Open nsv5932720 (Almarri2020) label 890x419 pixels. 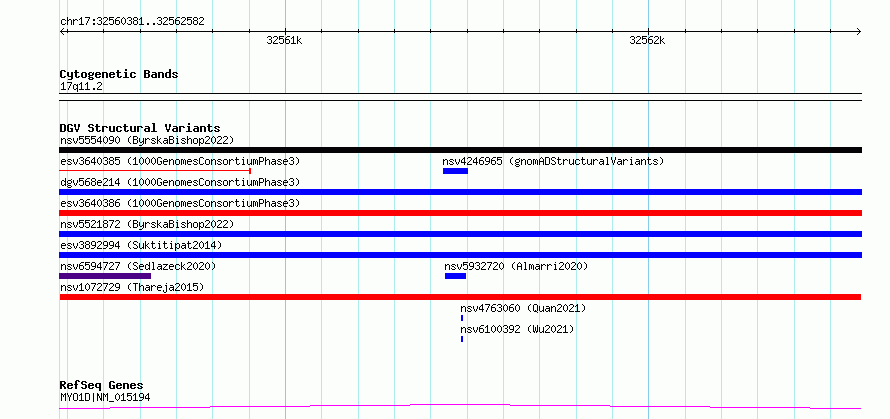point(517,266)
